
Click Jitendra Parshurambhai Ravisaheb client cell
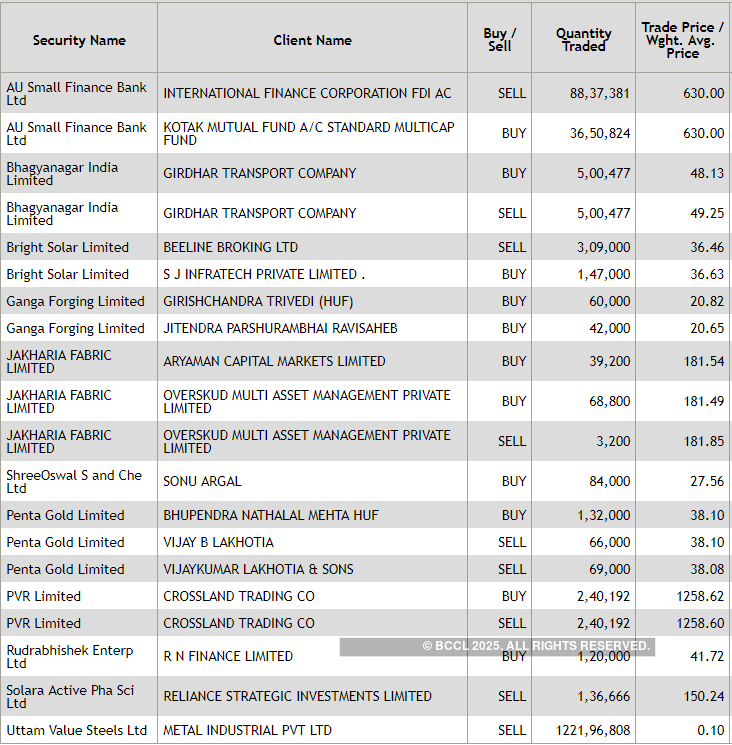[x=280, y=328]
